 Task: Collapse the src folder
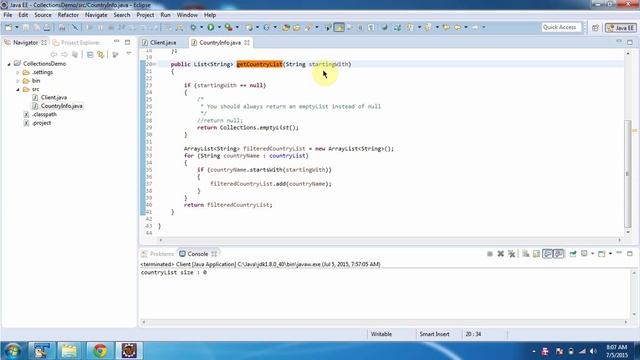[x=18, y=89]
